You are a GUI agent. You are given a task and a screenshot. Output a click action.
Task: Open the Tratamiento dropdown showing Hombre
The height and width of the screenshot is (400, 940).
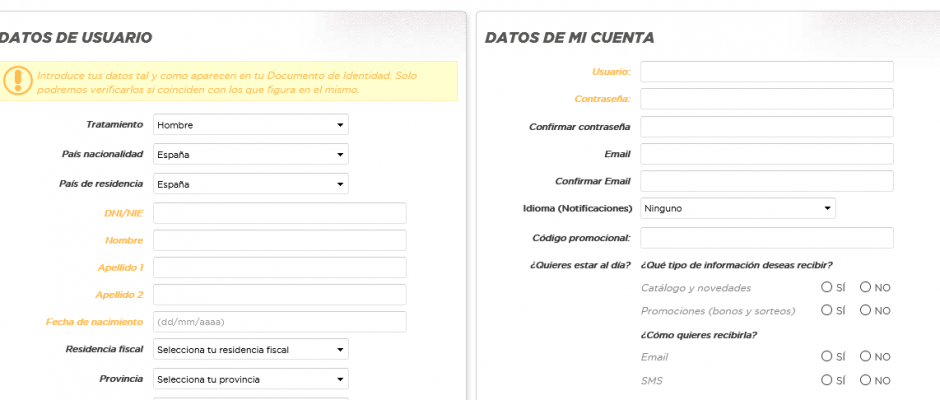click(x=251, y=125)
